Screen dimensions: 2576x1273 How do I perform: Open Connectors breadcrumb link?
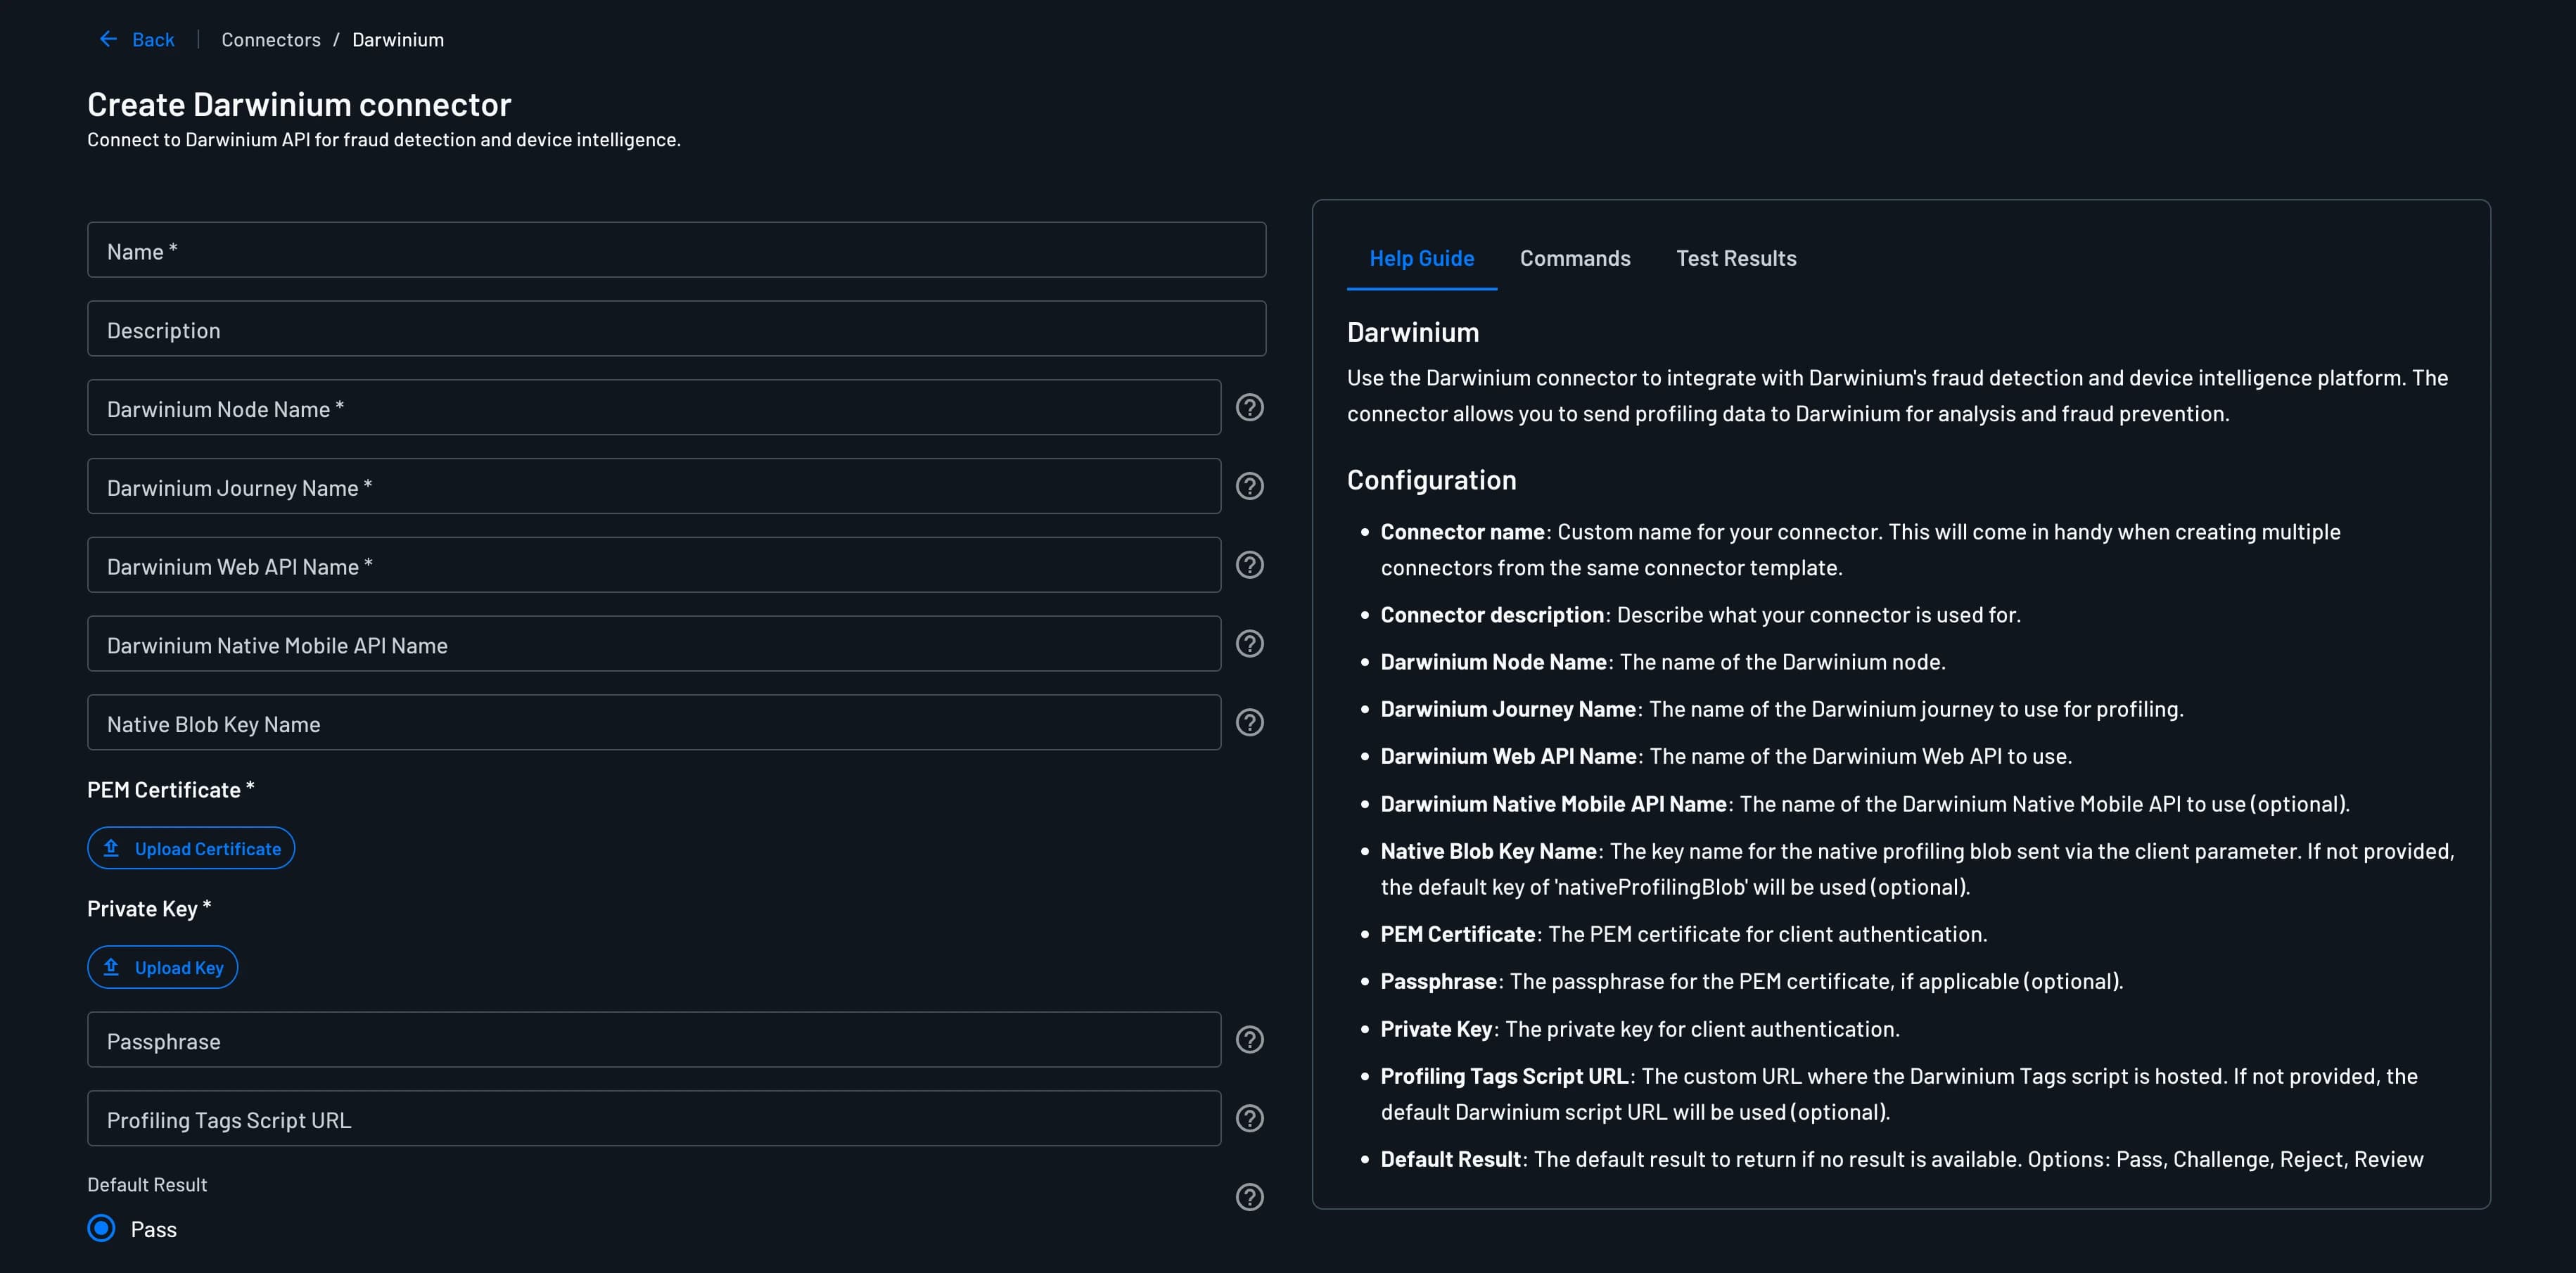(x=271, y=40)
